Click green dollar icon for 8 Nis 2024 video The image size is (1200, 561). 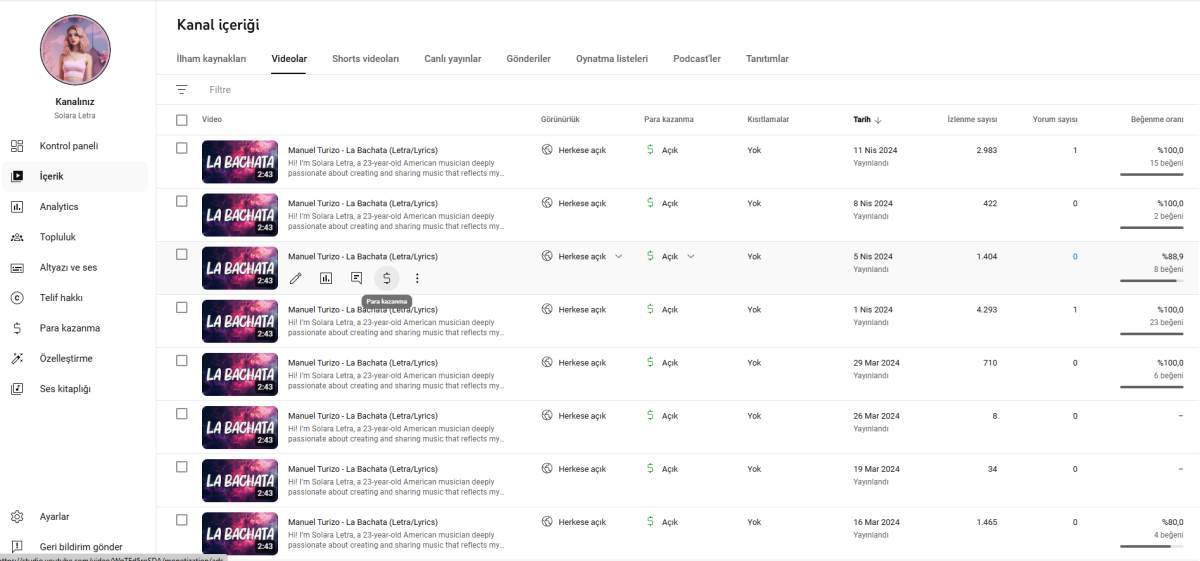(650, 203)
